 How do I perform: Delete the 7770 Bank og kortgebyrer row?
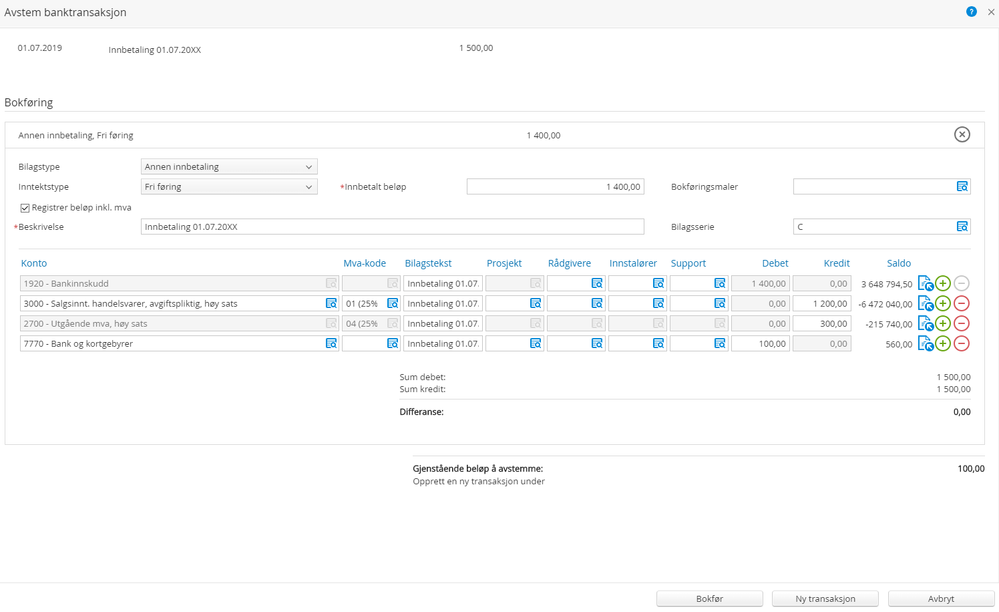(961, 344)
